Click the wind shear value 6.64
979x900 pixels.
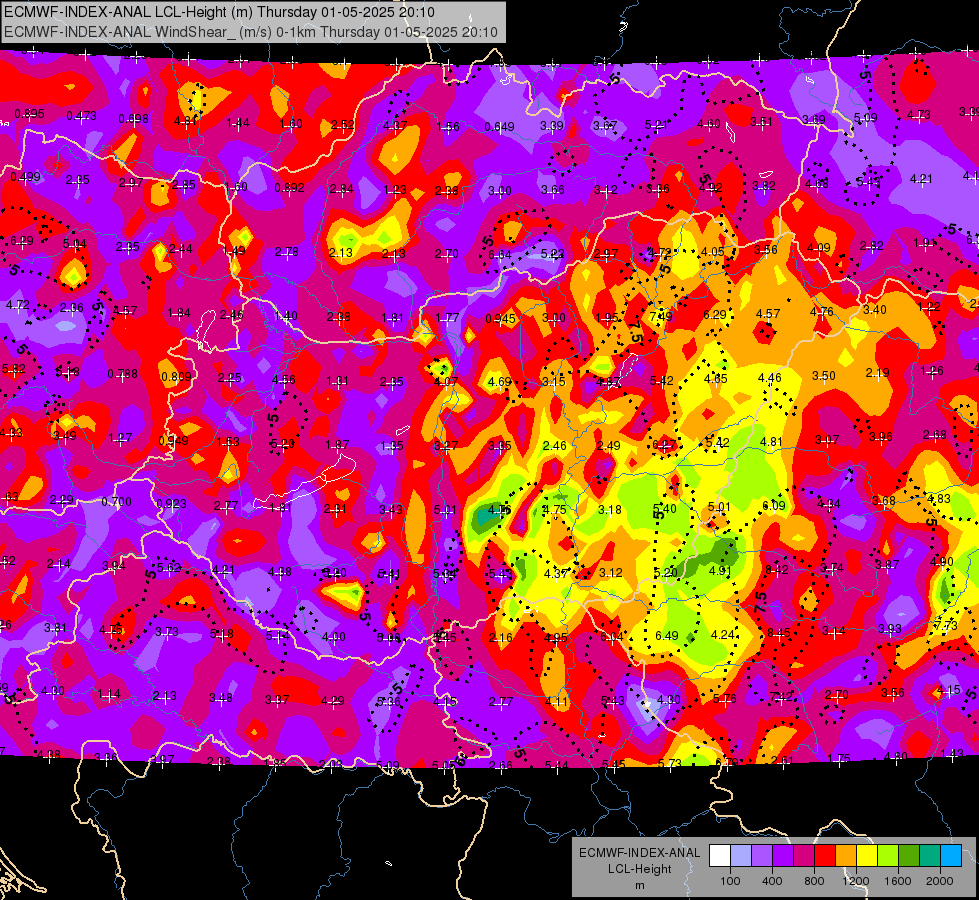[500, 255]
